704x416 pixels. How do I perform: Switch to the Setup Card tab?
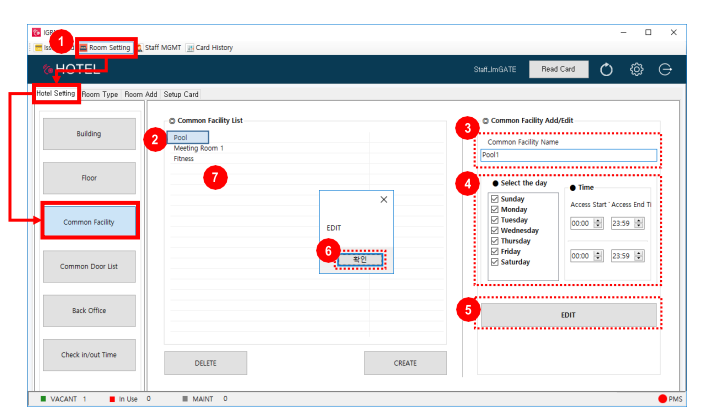181,94
